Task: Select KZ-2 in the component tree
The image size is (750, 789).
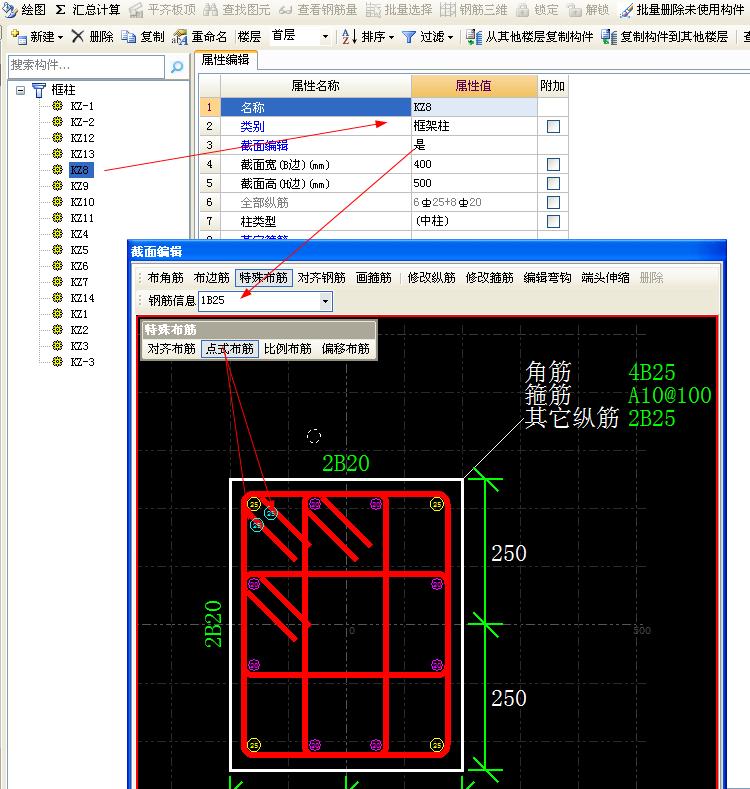Action: 82,122
